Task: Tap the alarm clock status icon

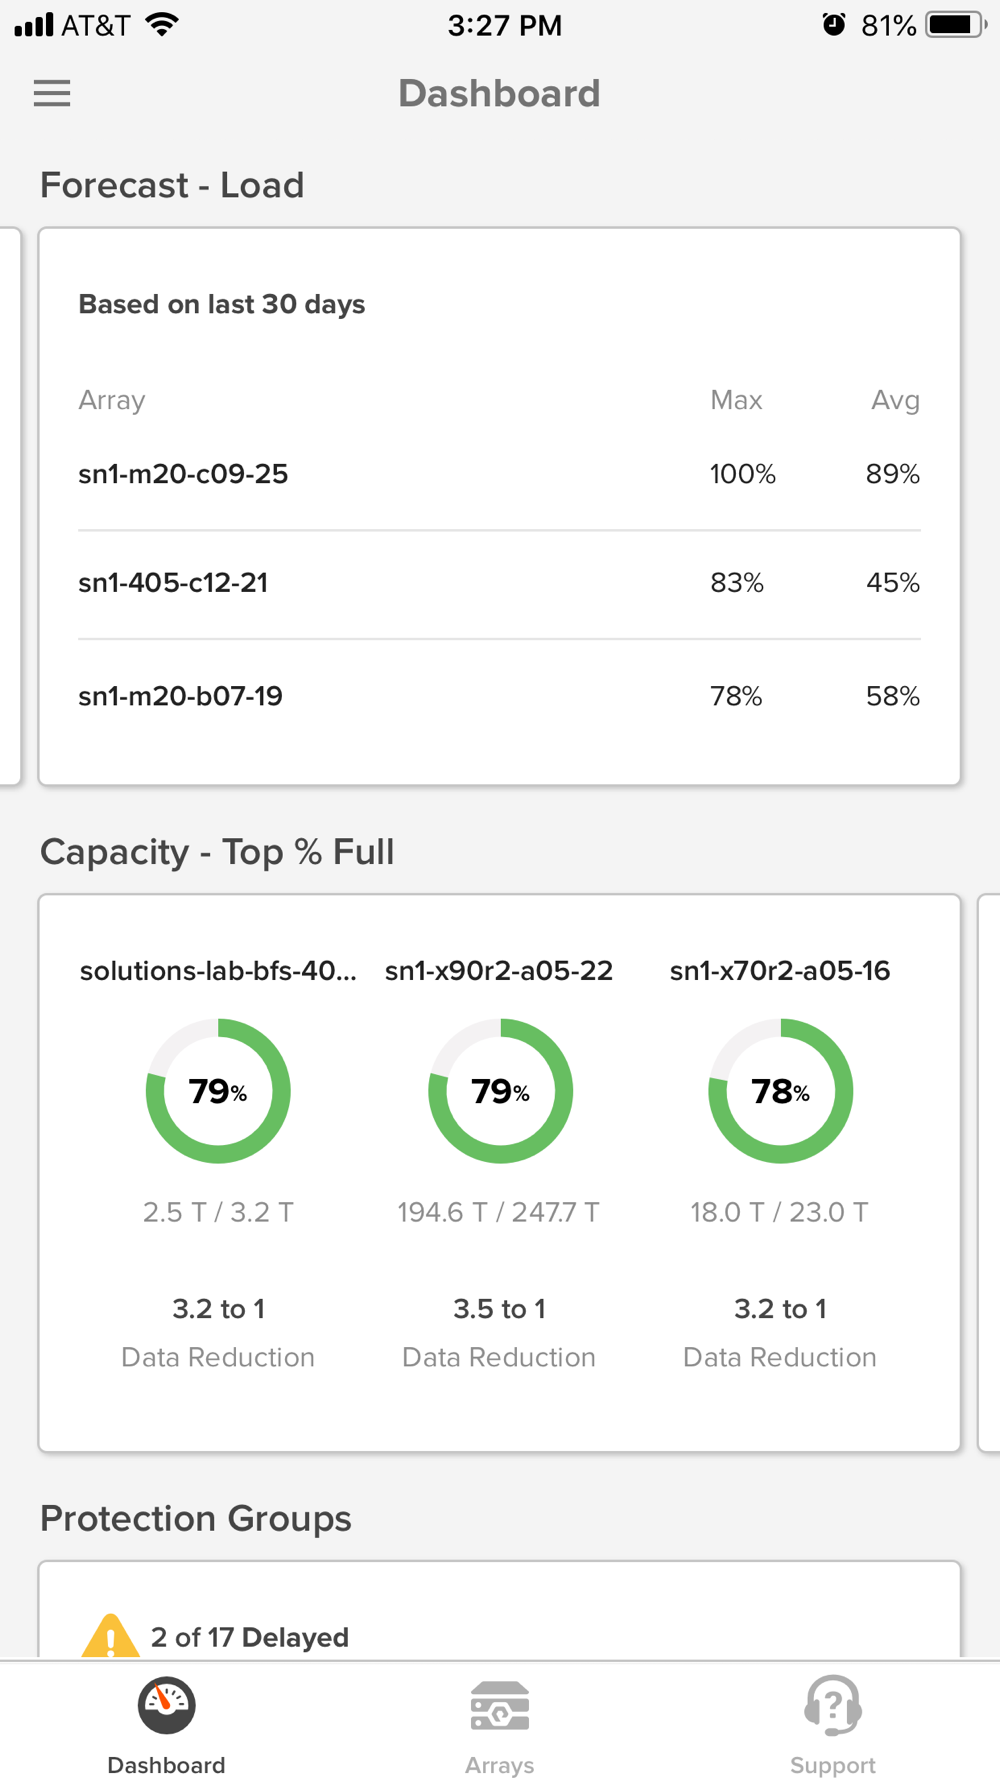Action: coord(834,24)
